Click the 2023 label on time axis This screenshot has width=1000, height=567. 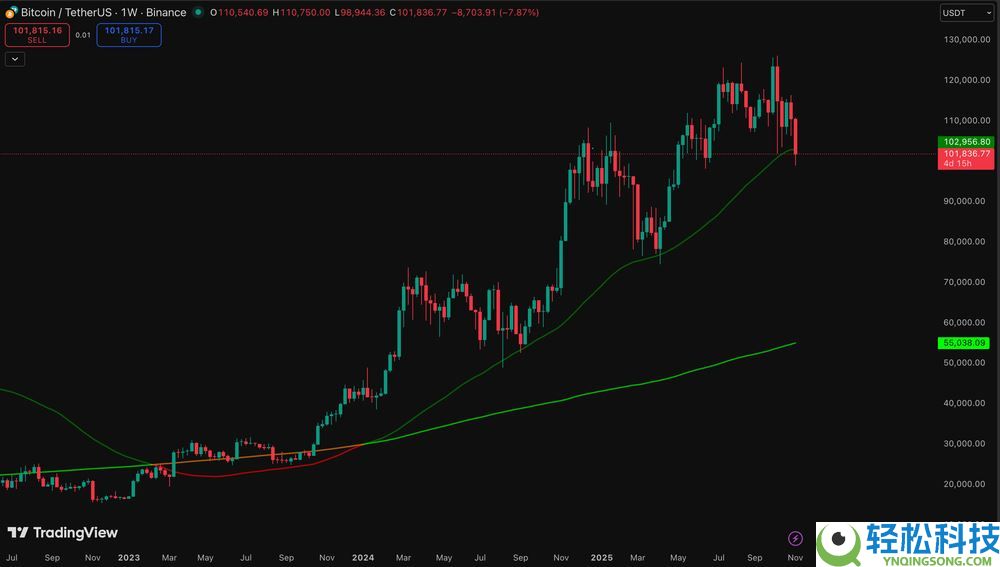click(129, 557)
